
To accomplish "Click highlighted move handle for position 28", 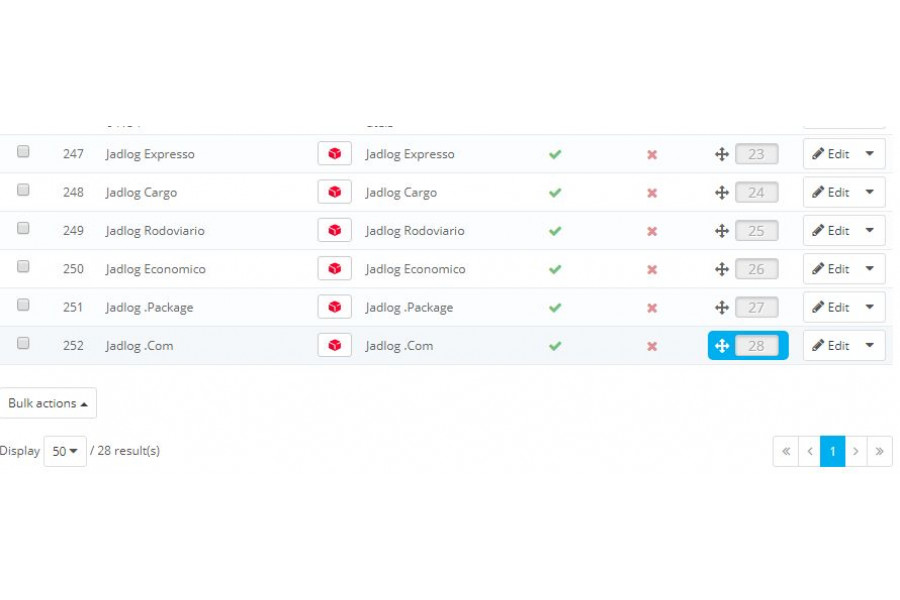I will coord(722,346).
